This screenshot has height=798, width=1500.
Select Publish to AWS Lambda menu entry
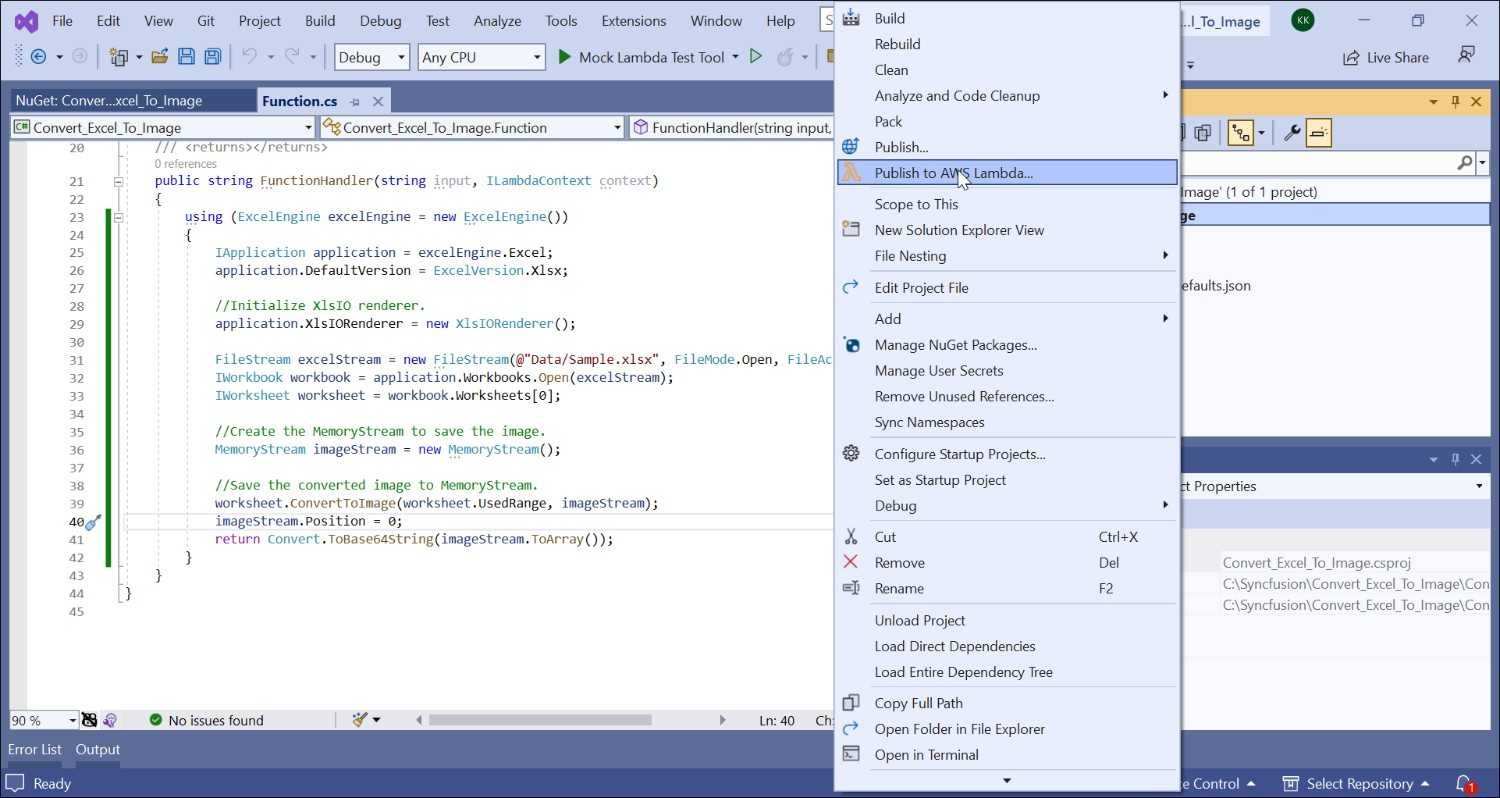click(x=953, y=173)
